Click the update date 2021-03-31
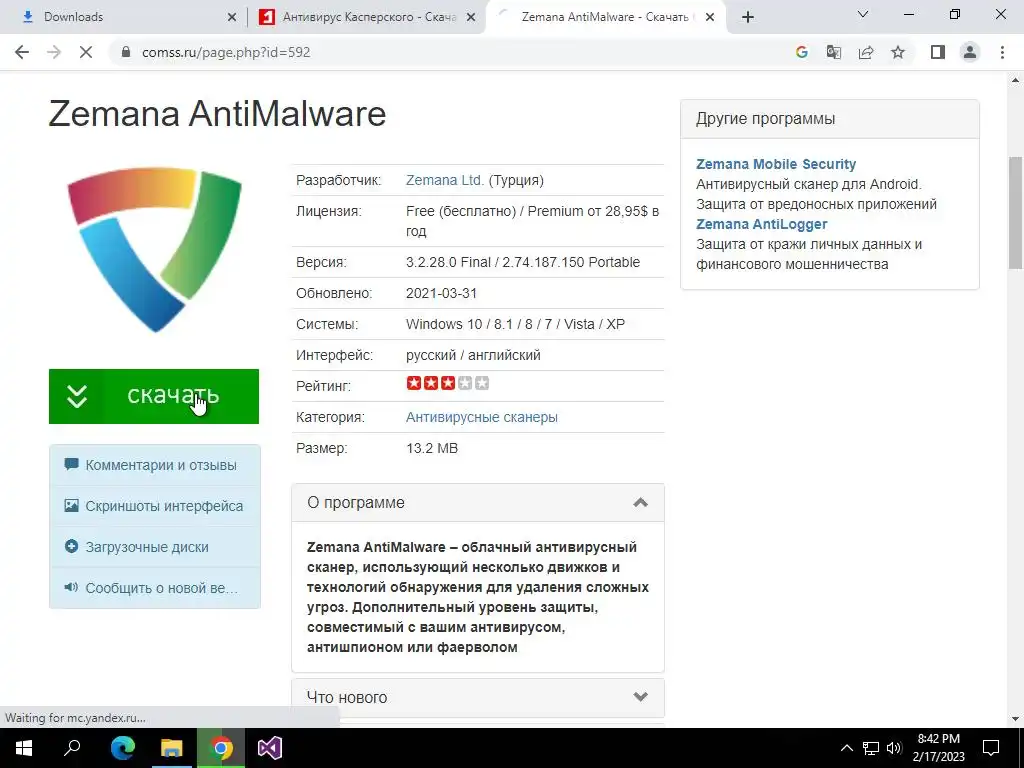The height and width of the screenshot is (768, 1024). click(x=441, y=293)
